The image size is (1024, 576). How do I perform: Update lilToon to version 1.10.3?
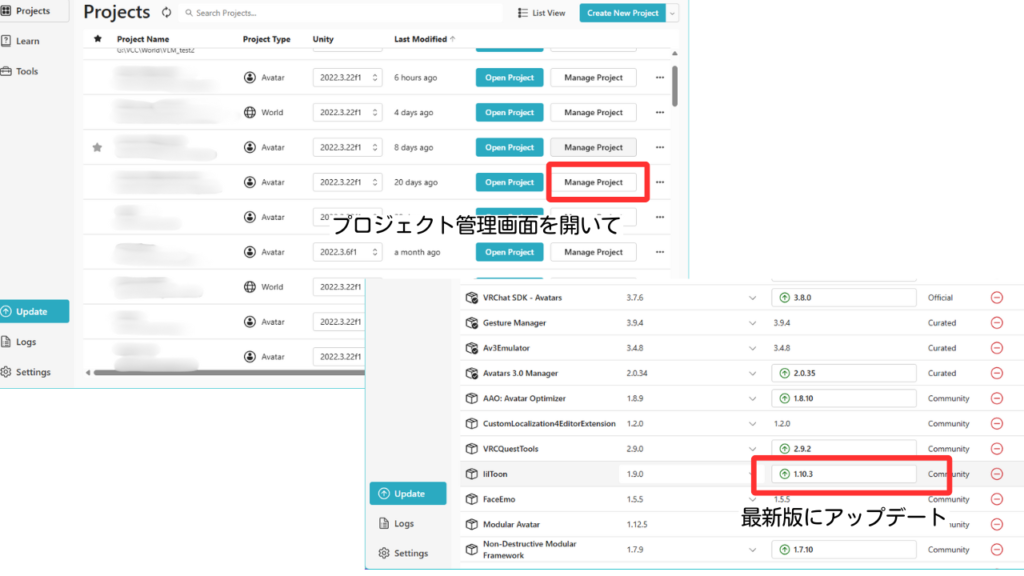[844, 474]
